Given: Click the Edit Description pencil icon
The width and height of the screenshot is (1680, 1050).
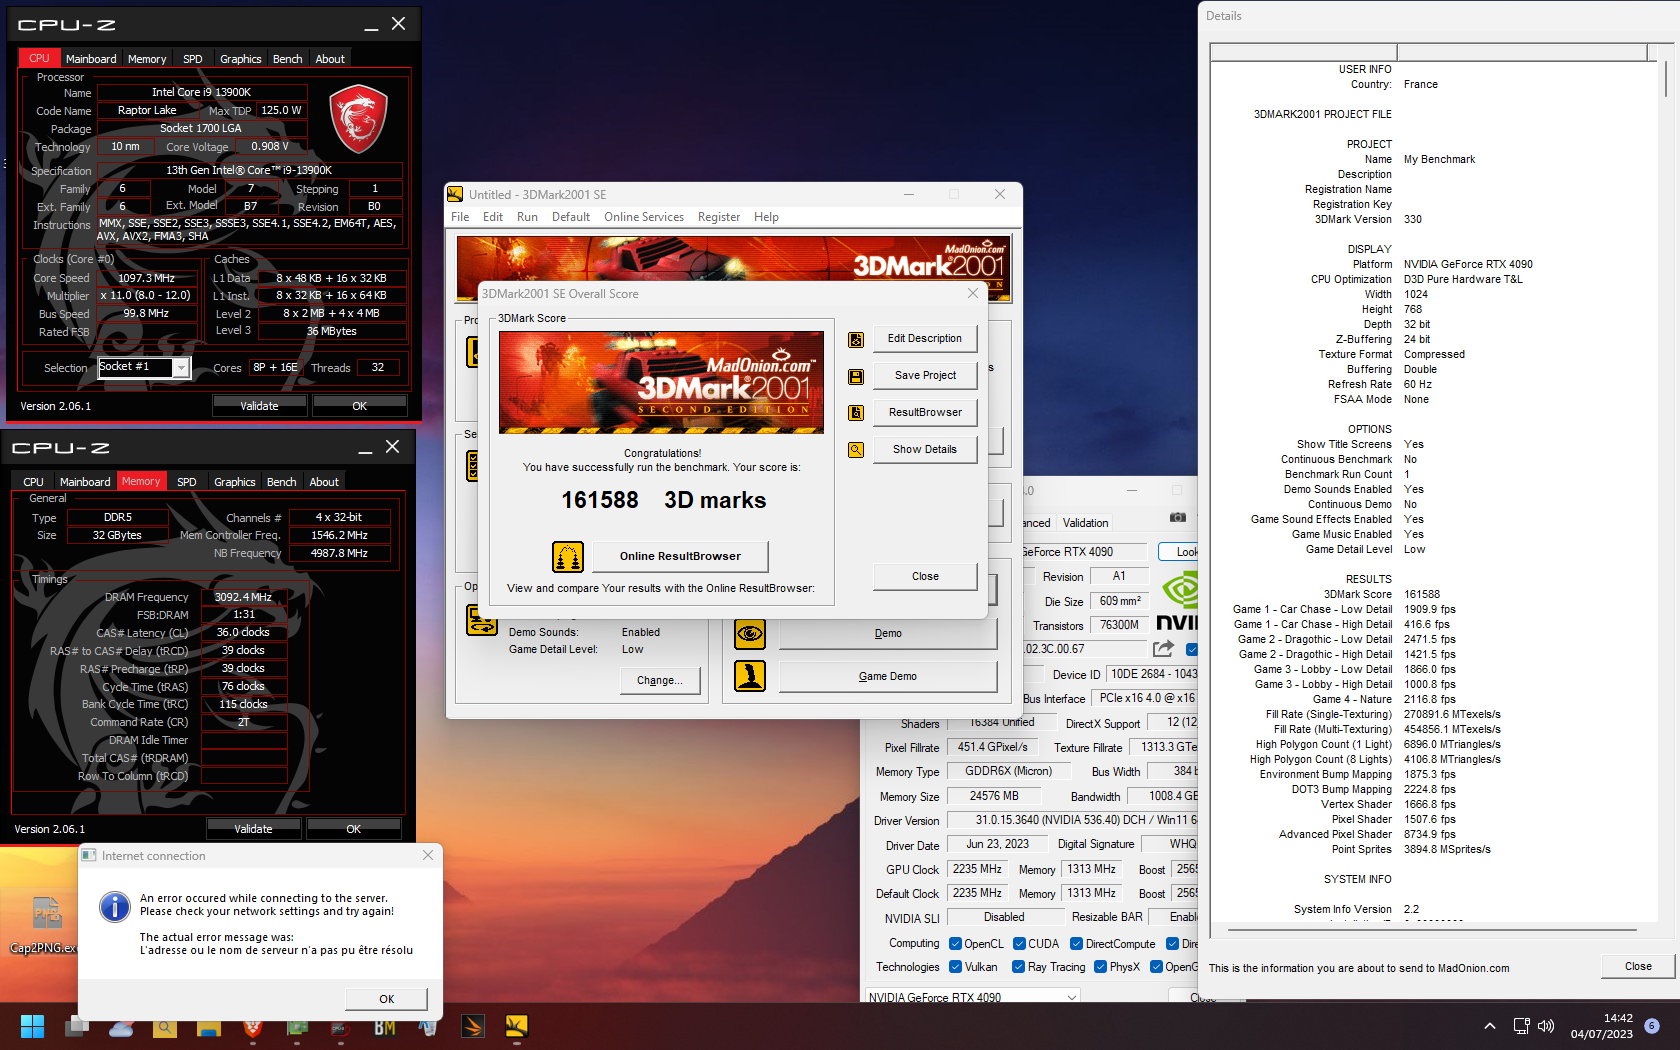Looking at the screenshot, I should coord(856,340).
